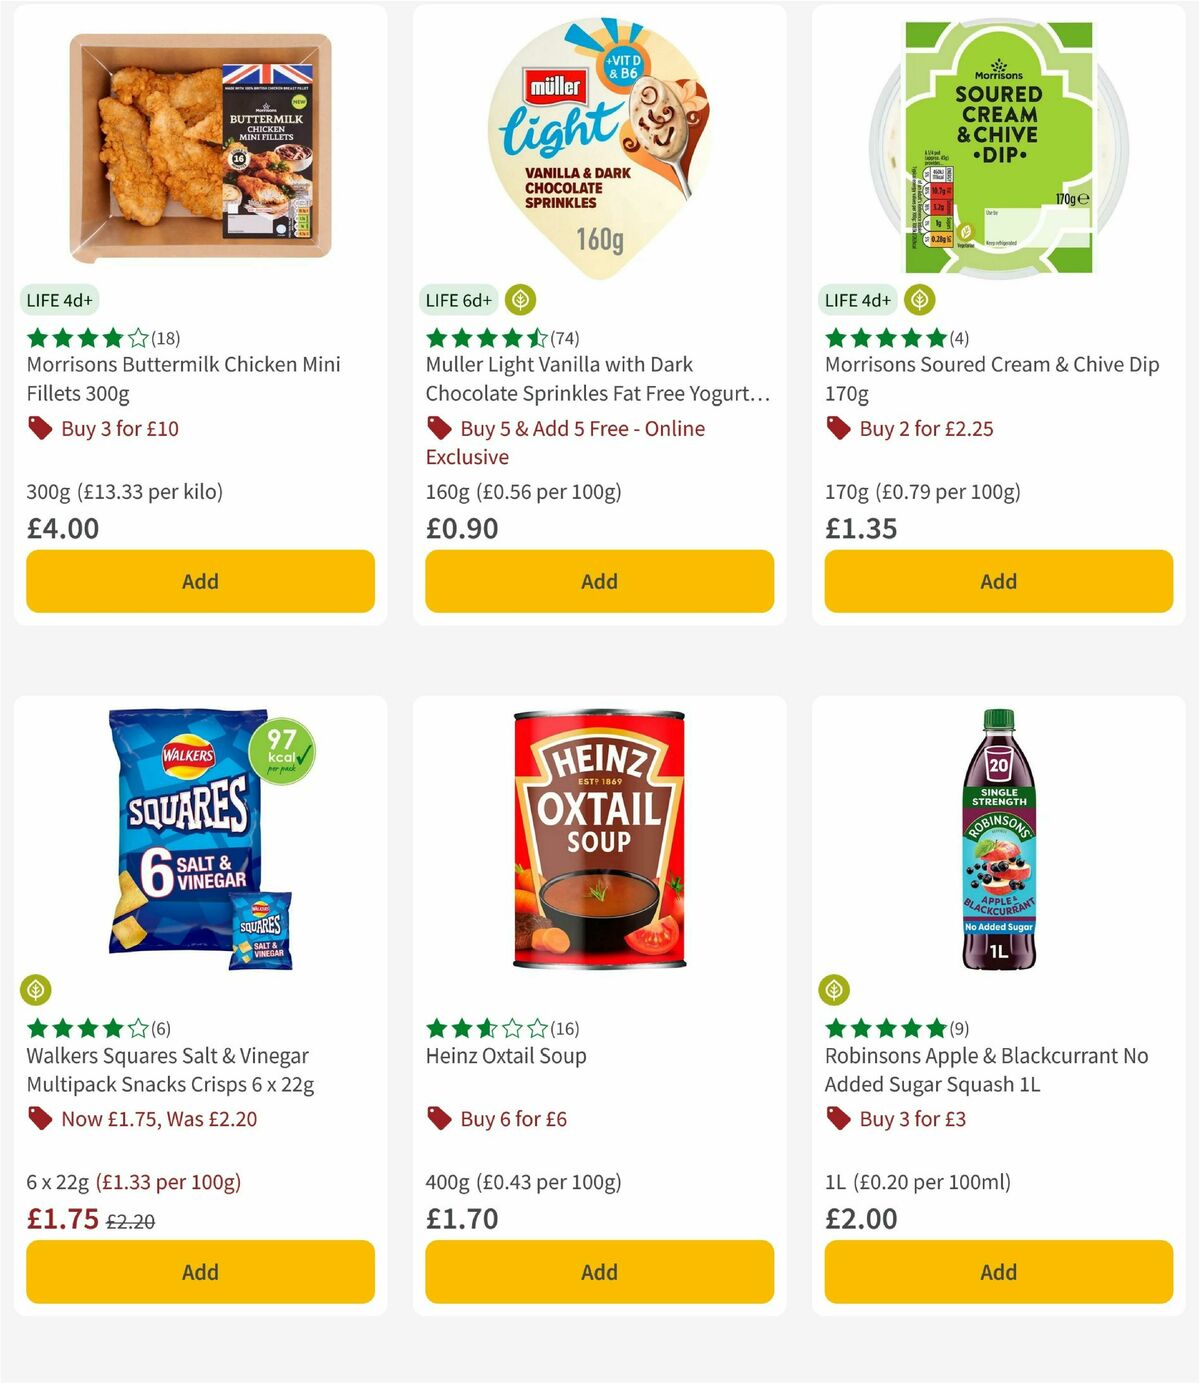The height and width of the screenshot is (1384, 1200).
Task: Click the leaf icon above Walkers Squares rating
Action: (37, 990)
